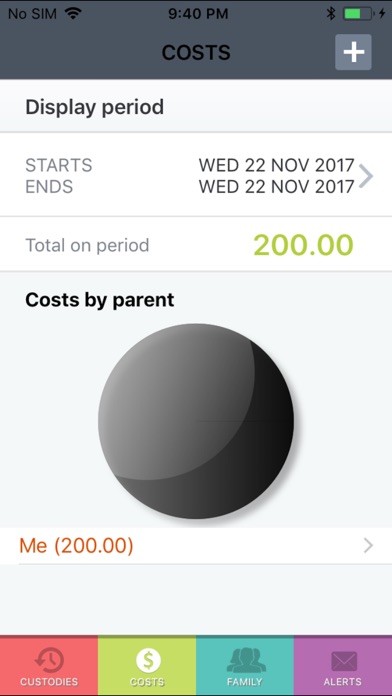Tap the 200.00 total on period

(303, 245)
